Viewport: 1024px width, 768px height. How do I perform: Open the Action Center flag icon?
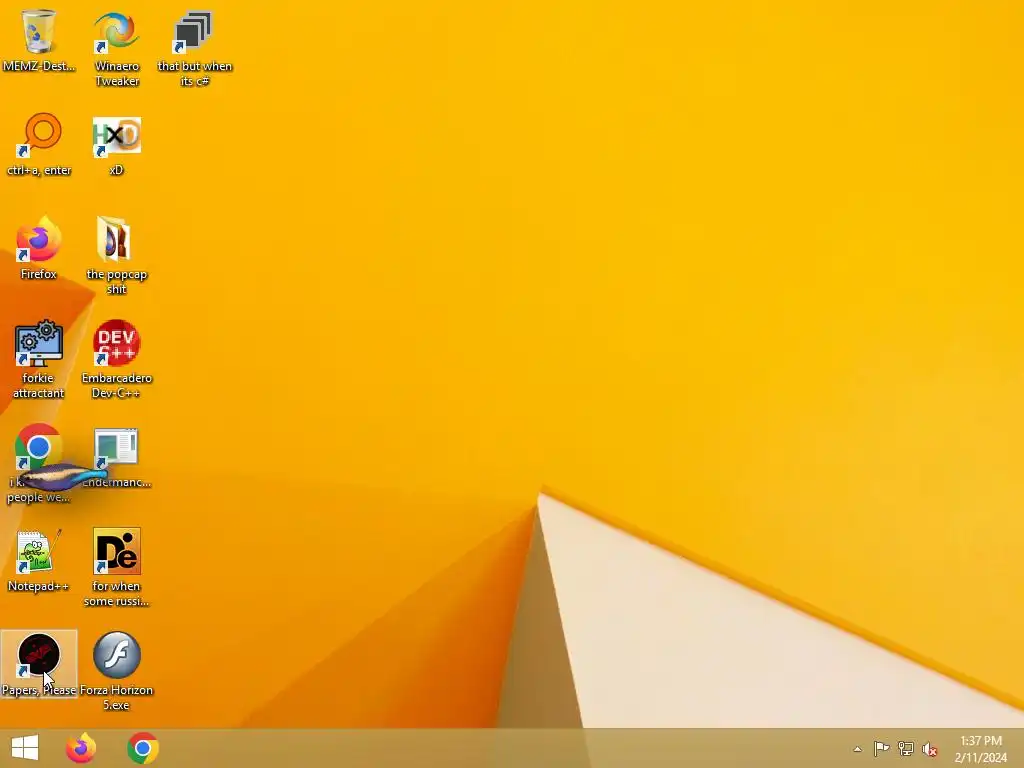881,748
